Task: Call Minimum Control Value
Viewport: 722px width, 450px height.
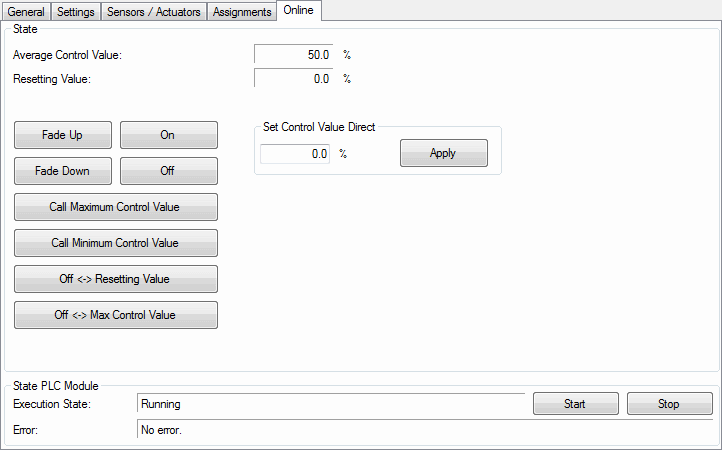Action: click(116, 243)
